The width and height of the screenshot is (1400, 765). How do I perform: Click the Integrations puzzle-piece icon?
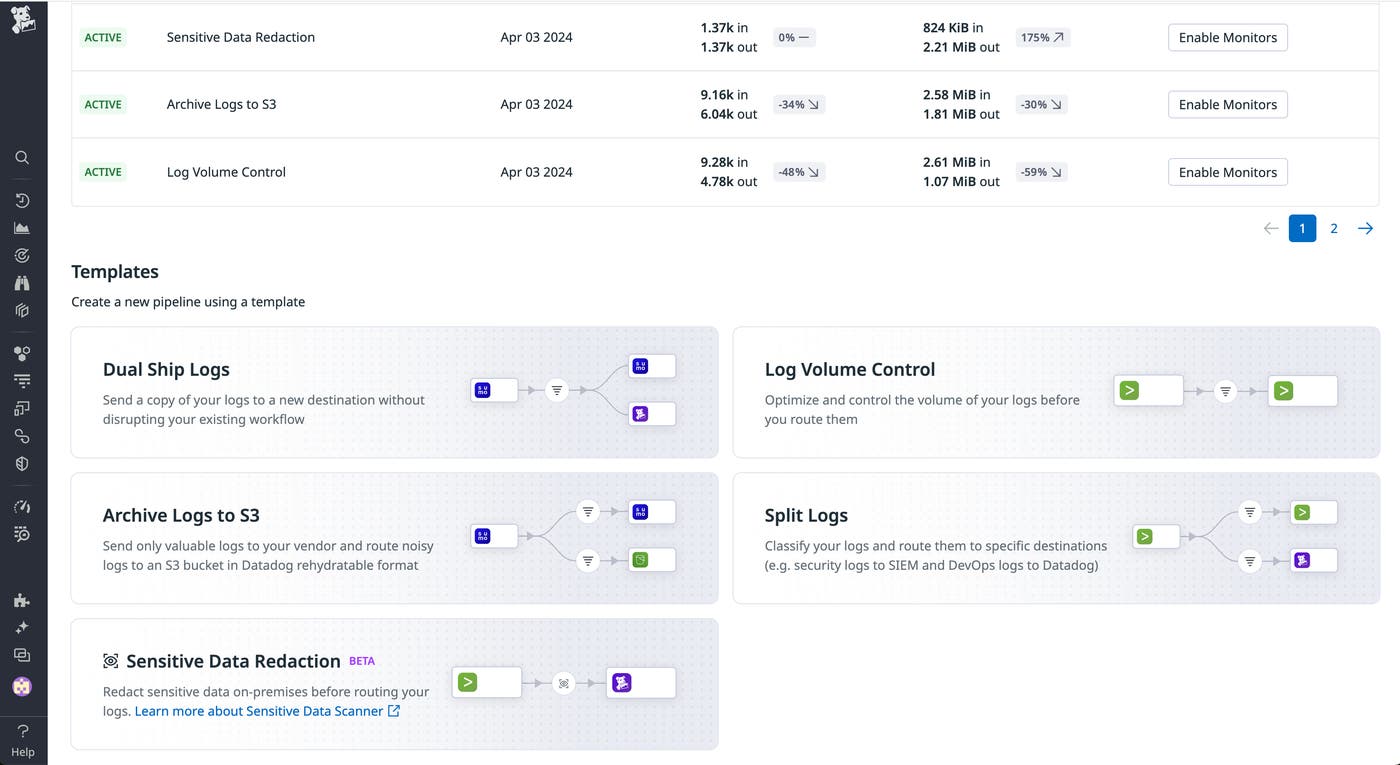(x=22, y=600)
